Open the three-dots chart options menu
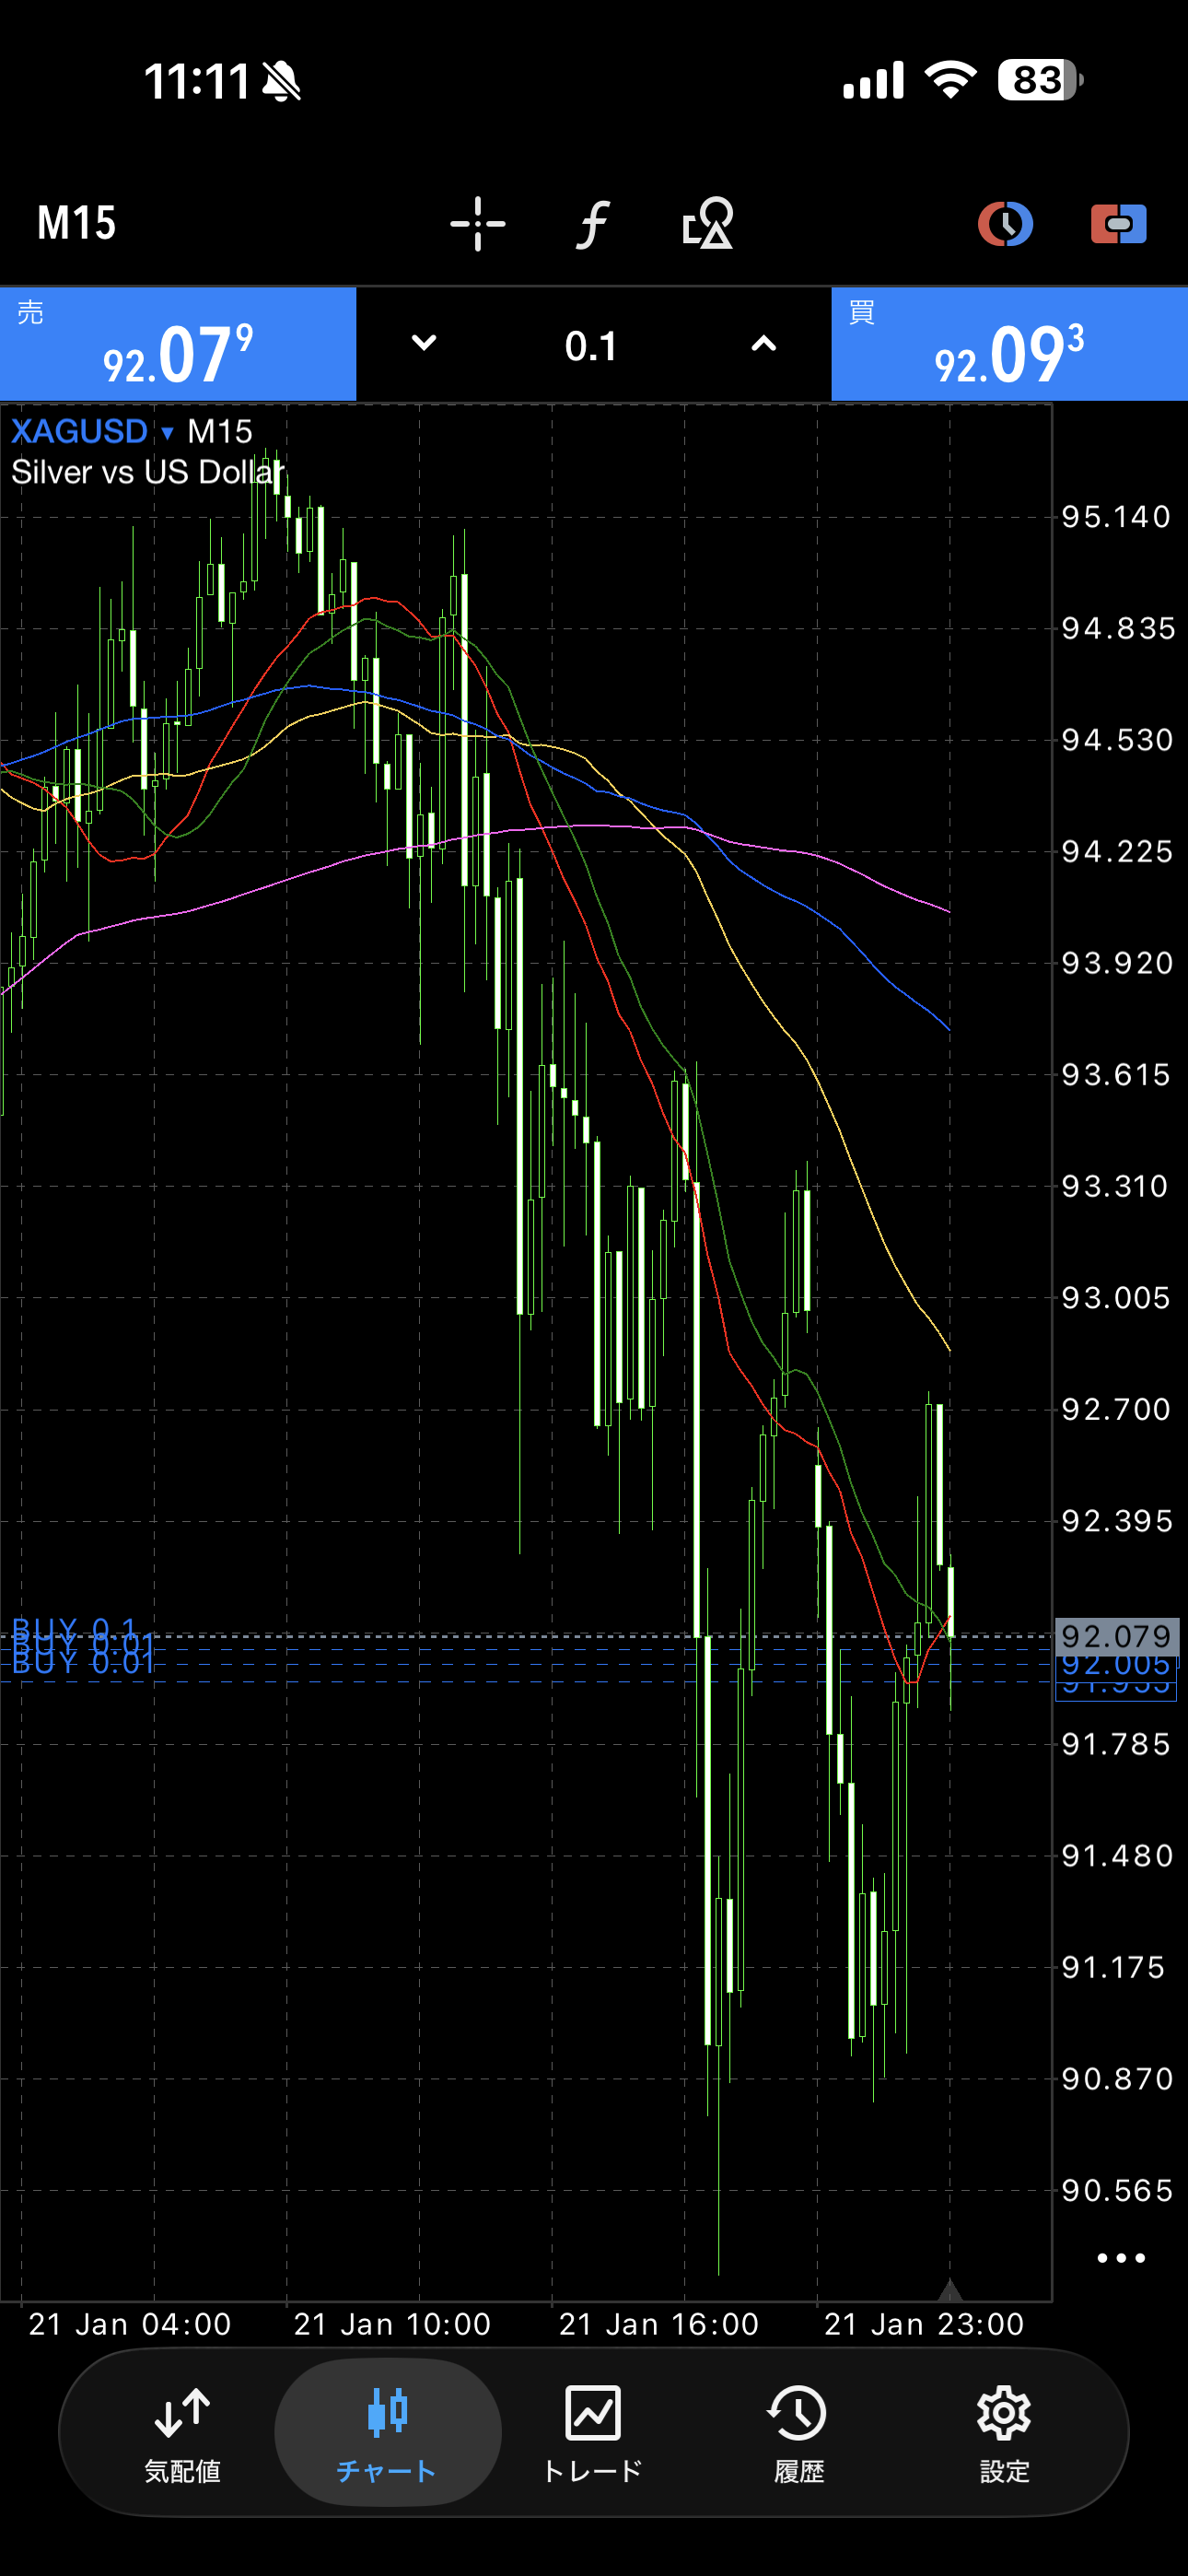The height and width of the screenshot is (2576, 1188). [x=1120, y=2258]
